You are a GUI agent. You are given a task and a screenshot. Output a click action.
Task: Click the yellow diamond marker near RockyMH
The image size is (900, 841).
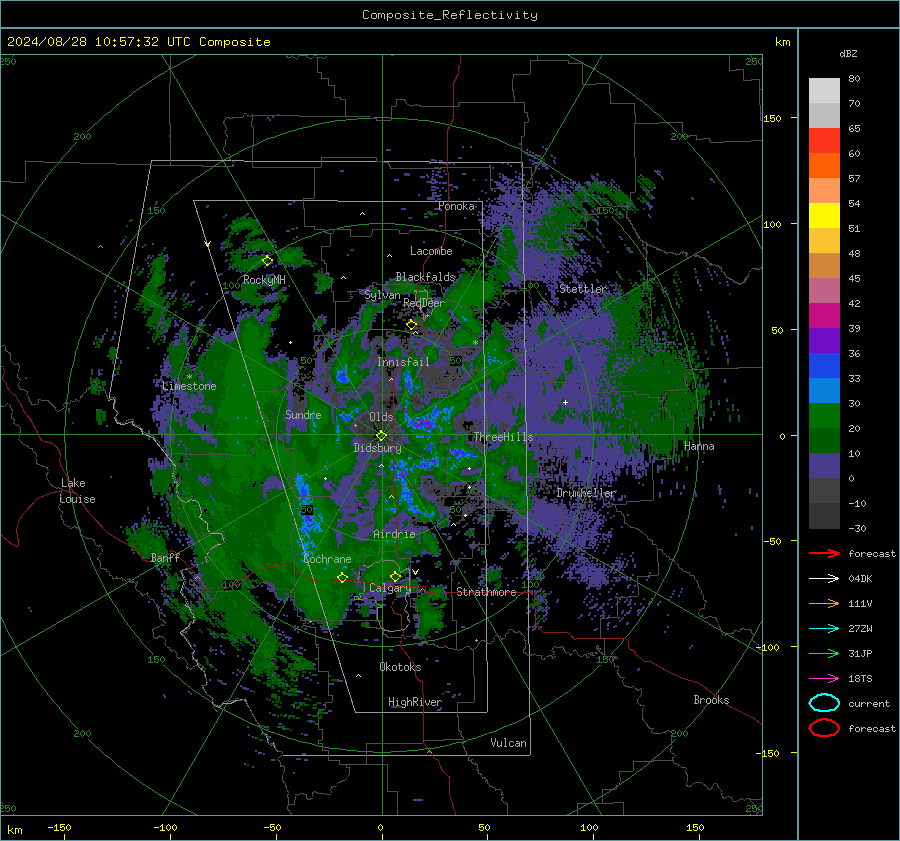pyautogui.click(x=267, y=261)
